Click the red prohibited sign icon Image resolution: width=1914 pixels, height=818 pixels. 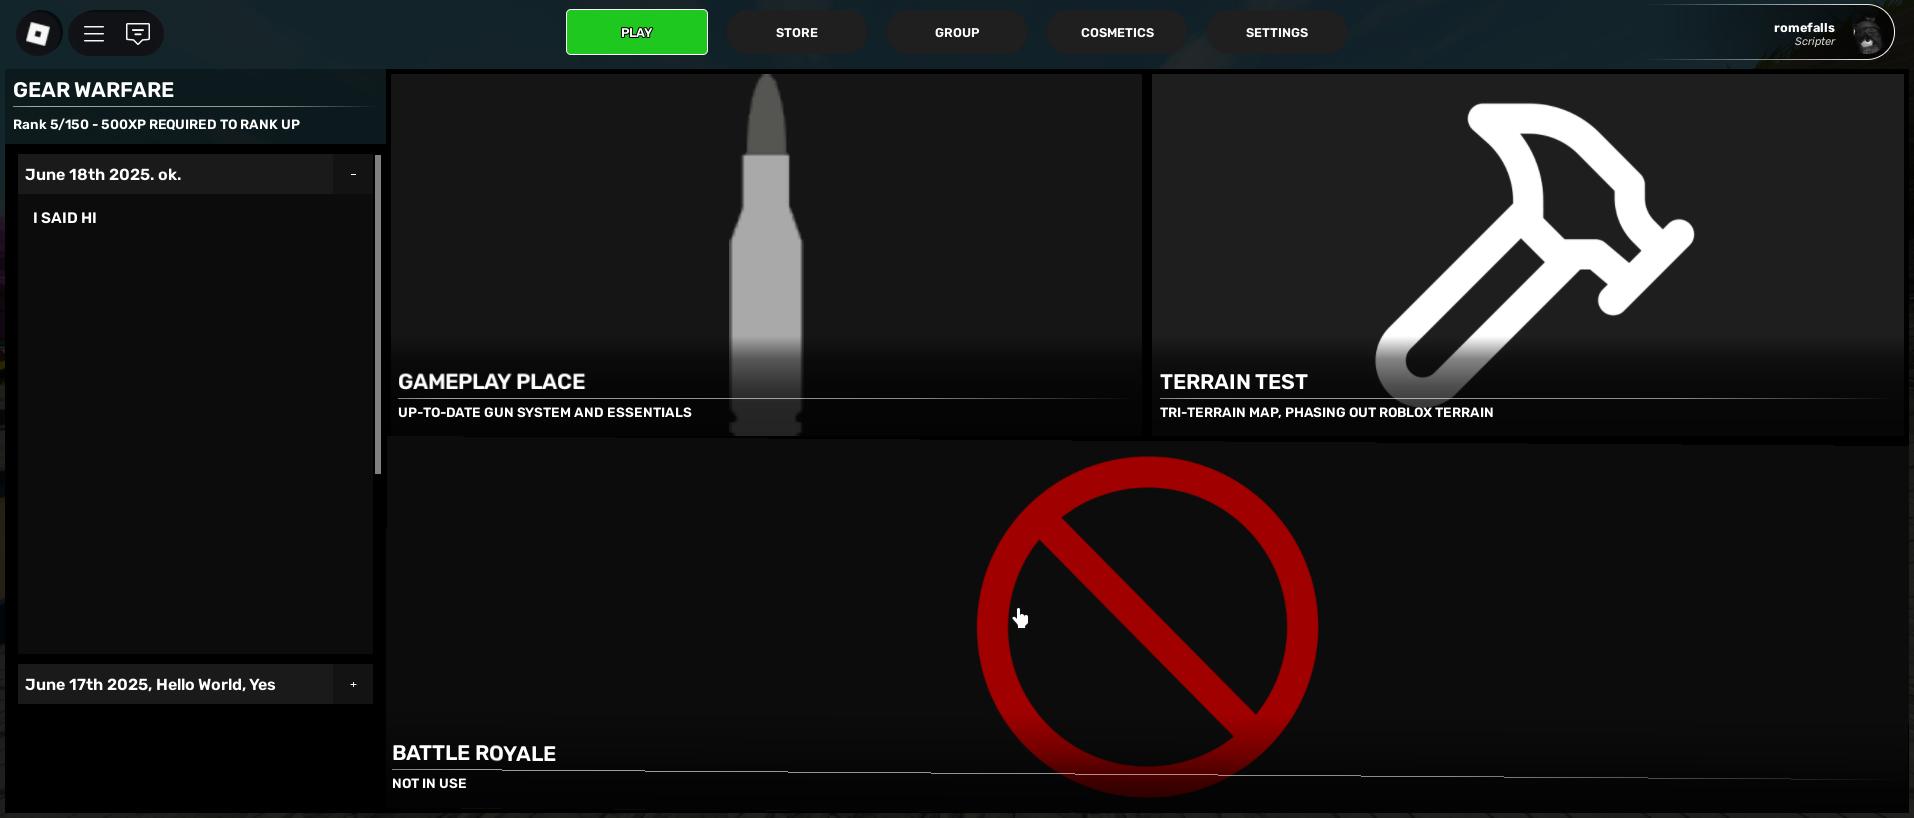pyautogui.click(x=1147, y=627)
